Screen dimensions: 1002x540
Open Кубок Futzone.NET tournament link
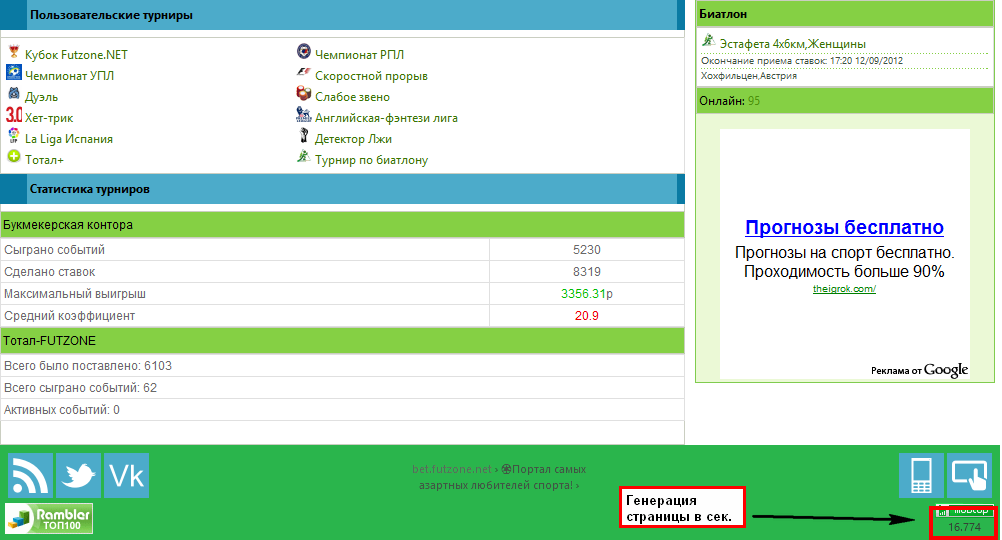tap(76, 55)
